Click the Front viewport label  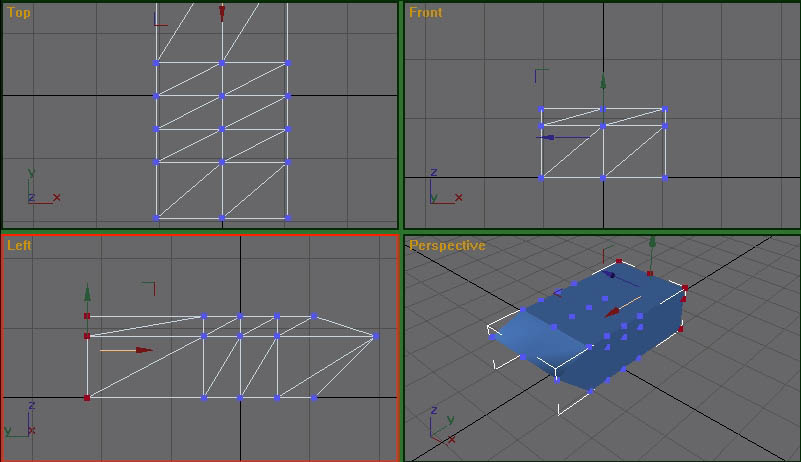(425, 13)
